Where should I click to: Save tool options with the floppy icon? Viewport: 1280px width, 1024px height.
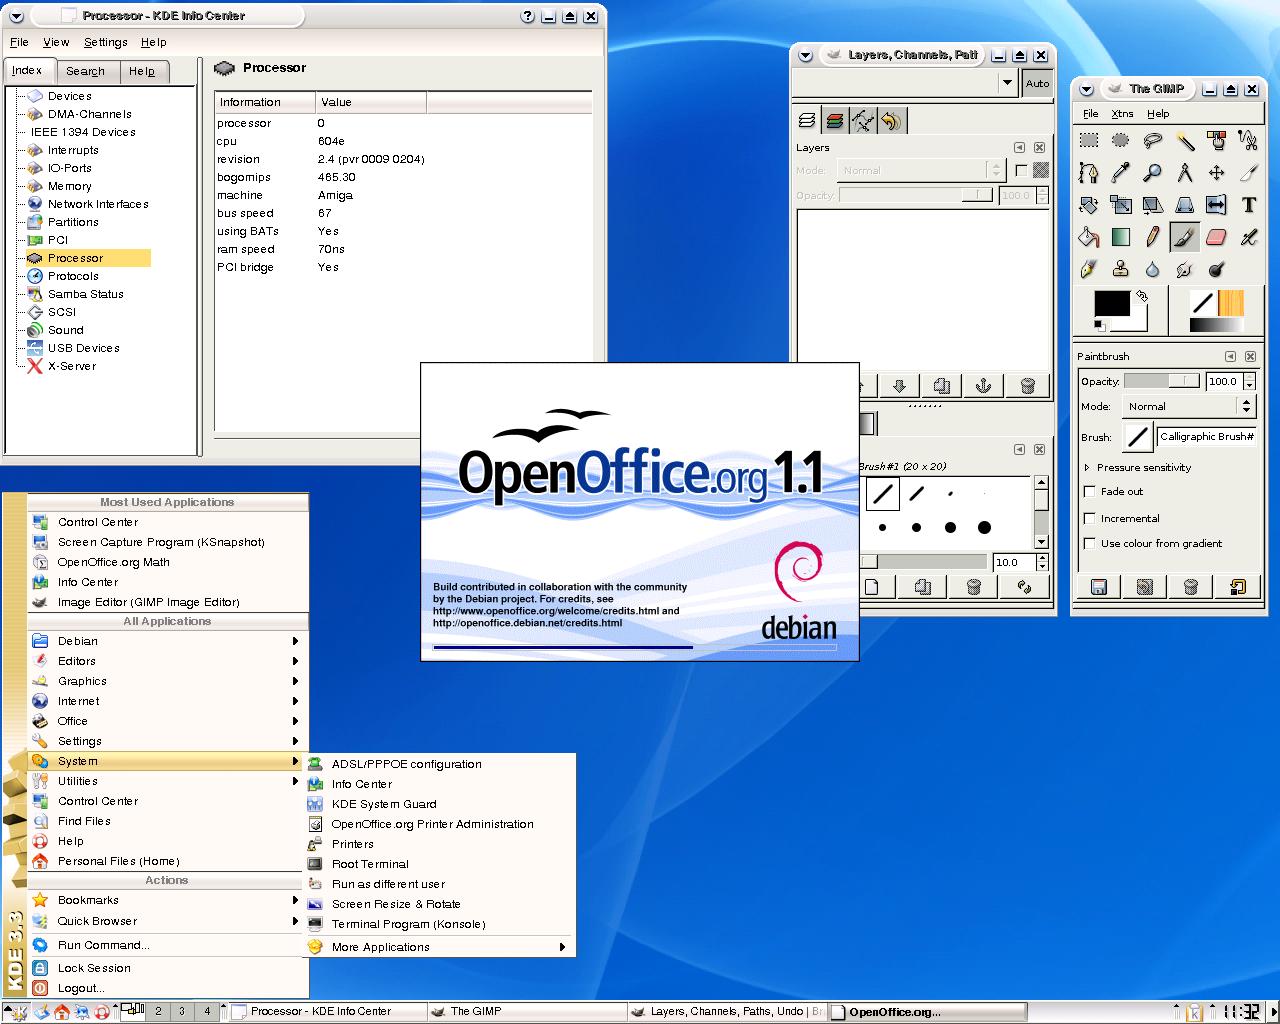click(1098, 587)
